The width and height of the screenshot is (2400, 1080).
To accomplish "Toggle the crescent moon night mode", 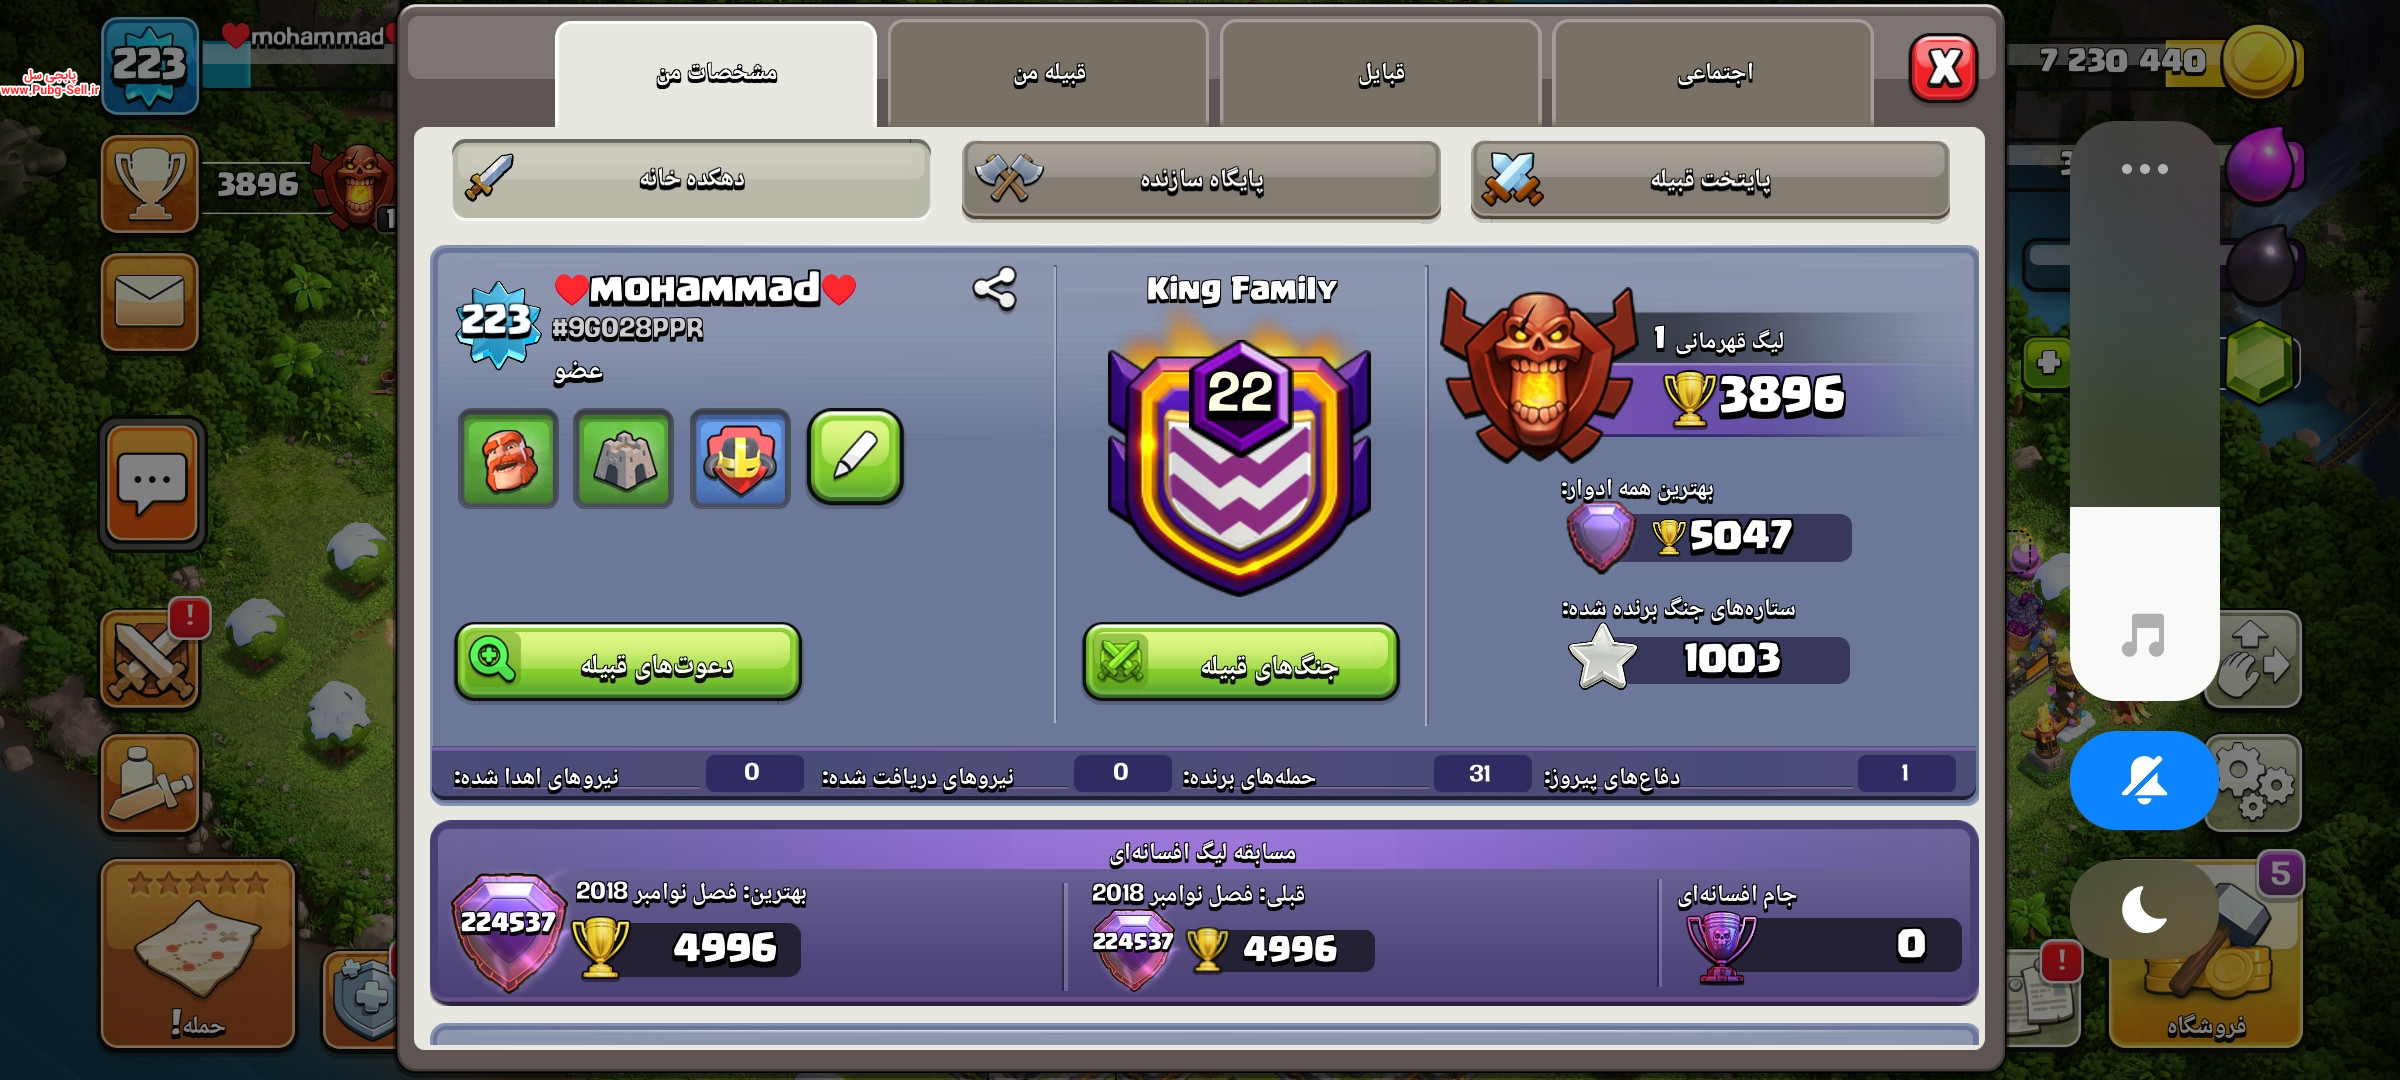I will pyautogui.click(x=2144, y=909).
